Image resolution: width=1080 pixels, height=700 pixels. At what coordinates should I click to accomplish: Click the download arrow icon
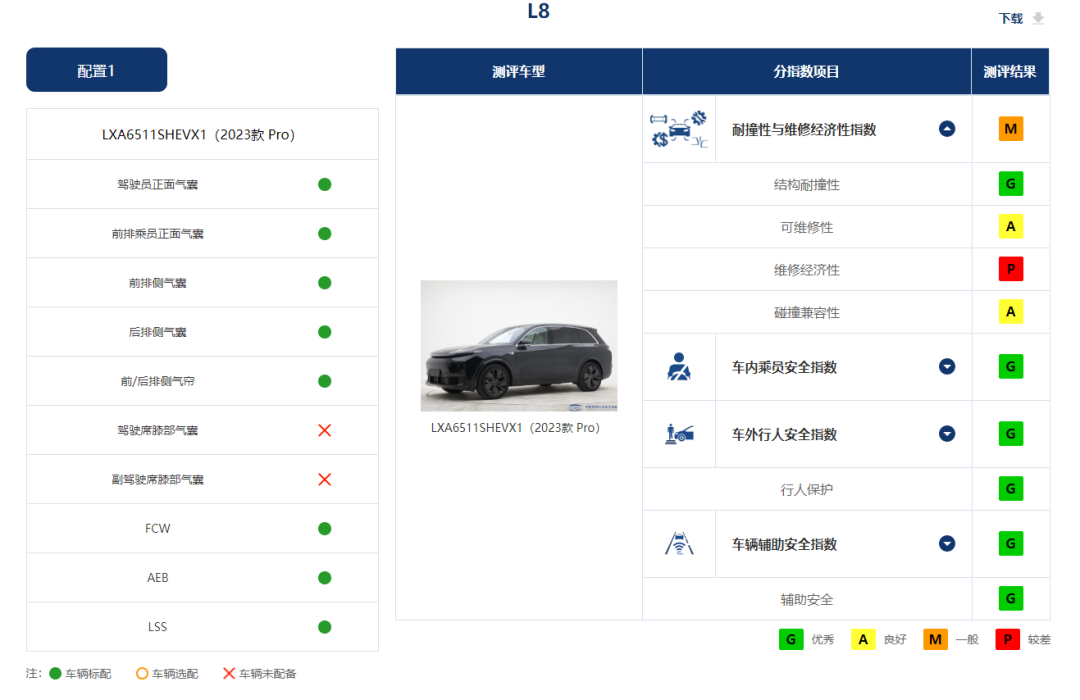point(1038,19)
